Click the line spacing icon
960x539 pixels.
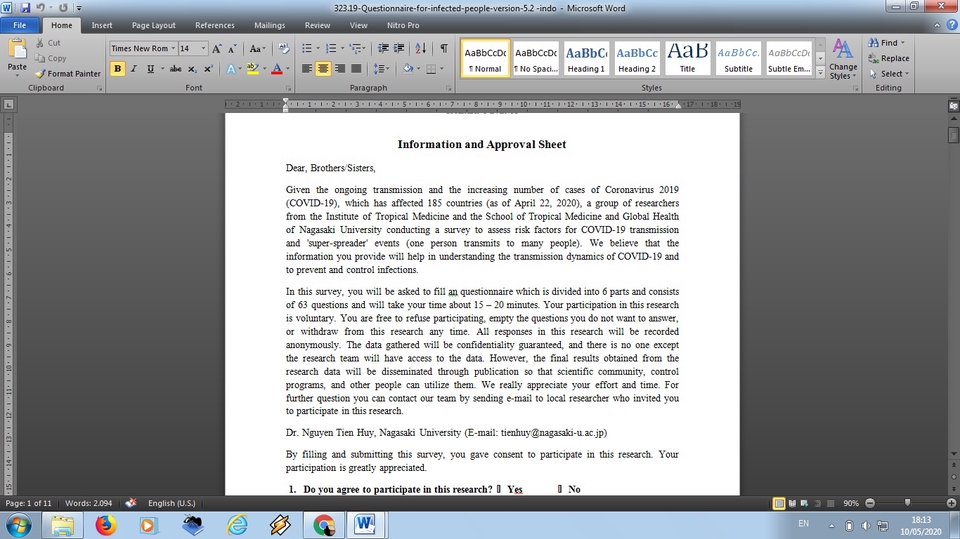(x=380, y=69)
